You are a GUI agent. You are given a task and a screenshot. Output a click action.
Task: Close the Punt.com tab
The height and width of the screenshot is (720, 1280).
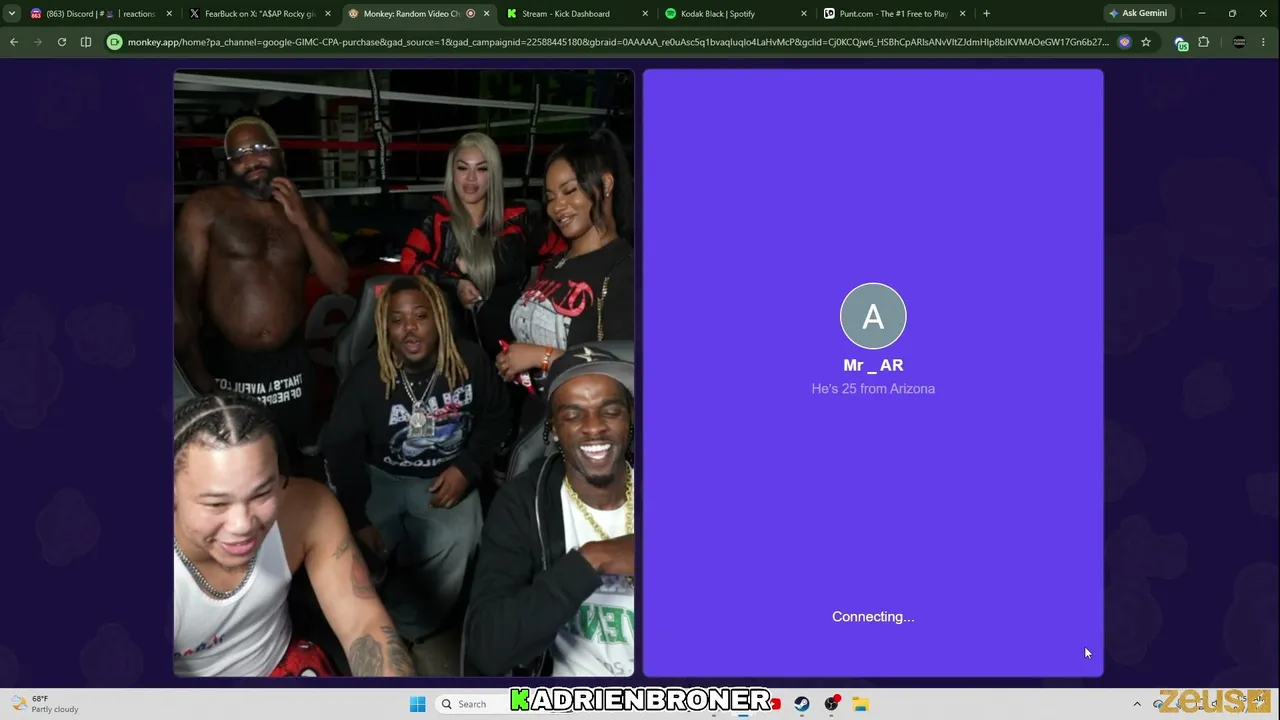tap(963, 14)
